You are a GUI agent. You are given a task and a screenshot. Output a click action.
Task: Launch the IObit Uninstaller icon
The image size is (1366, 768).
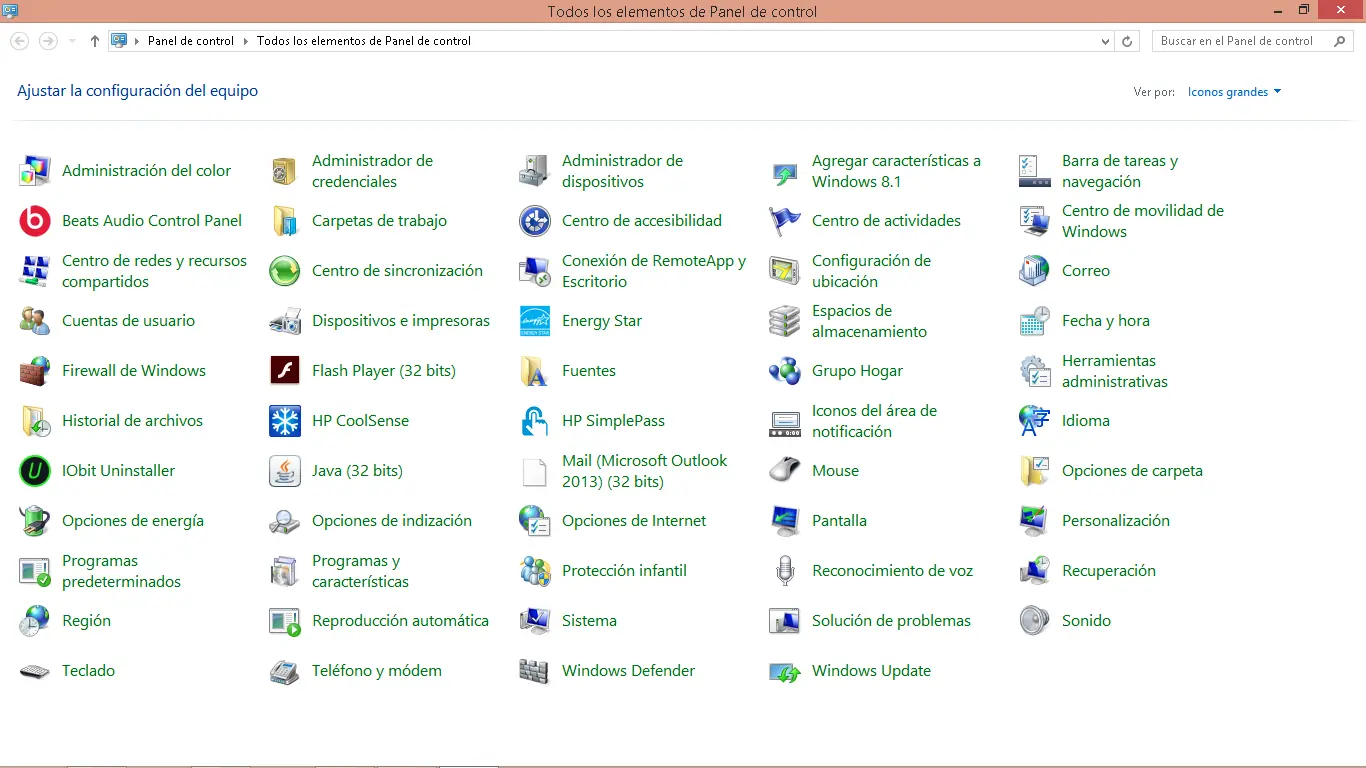coord(35,471)
